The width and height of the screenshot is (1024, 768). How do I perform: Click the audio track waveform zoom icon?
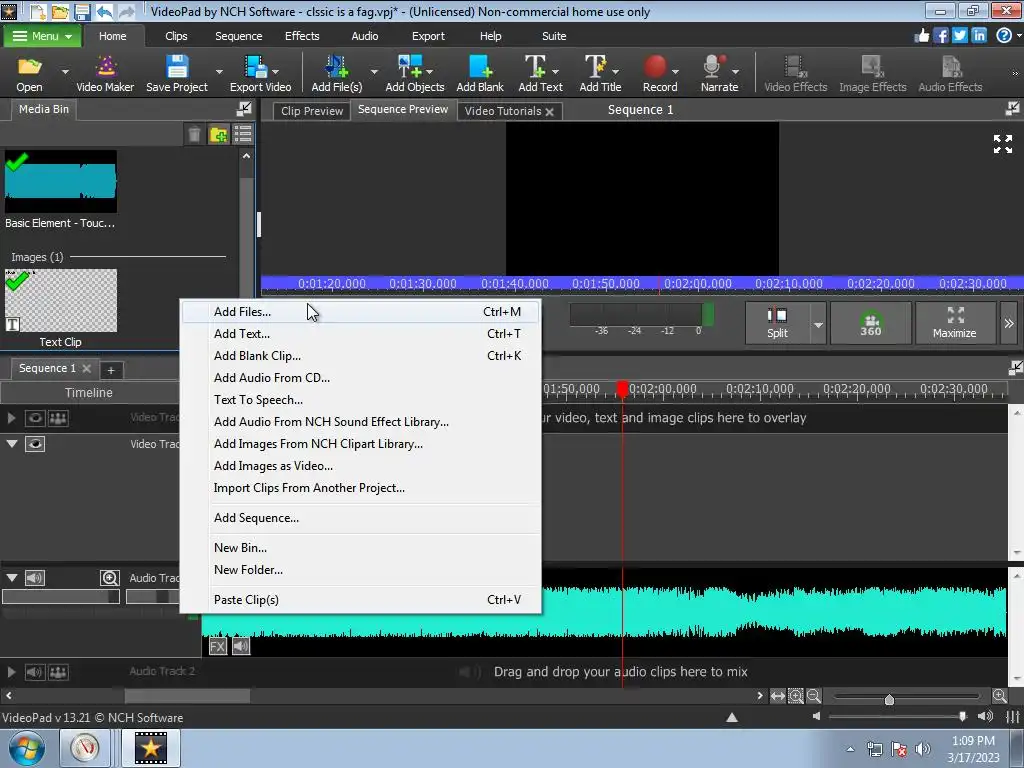110,578
